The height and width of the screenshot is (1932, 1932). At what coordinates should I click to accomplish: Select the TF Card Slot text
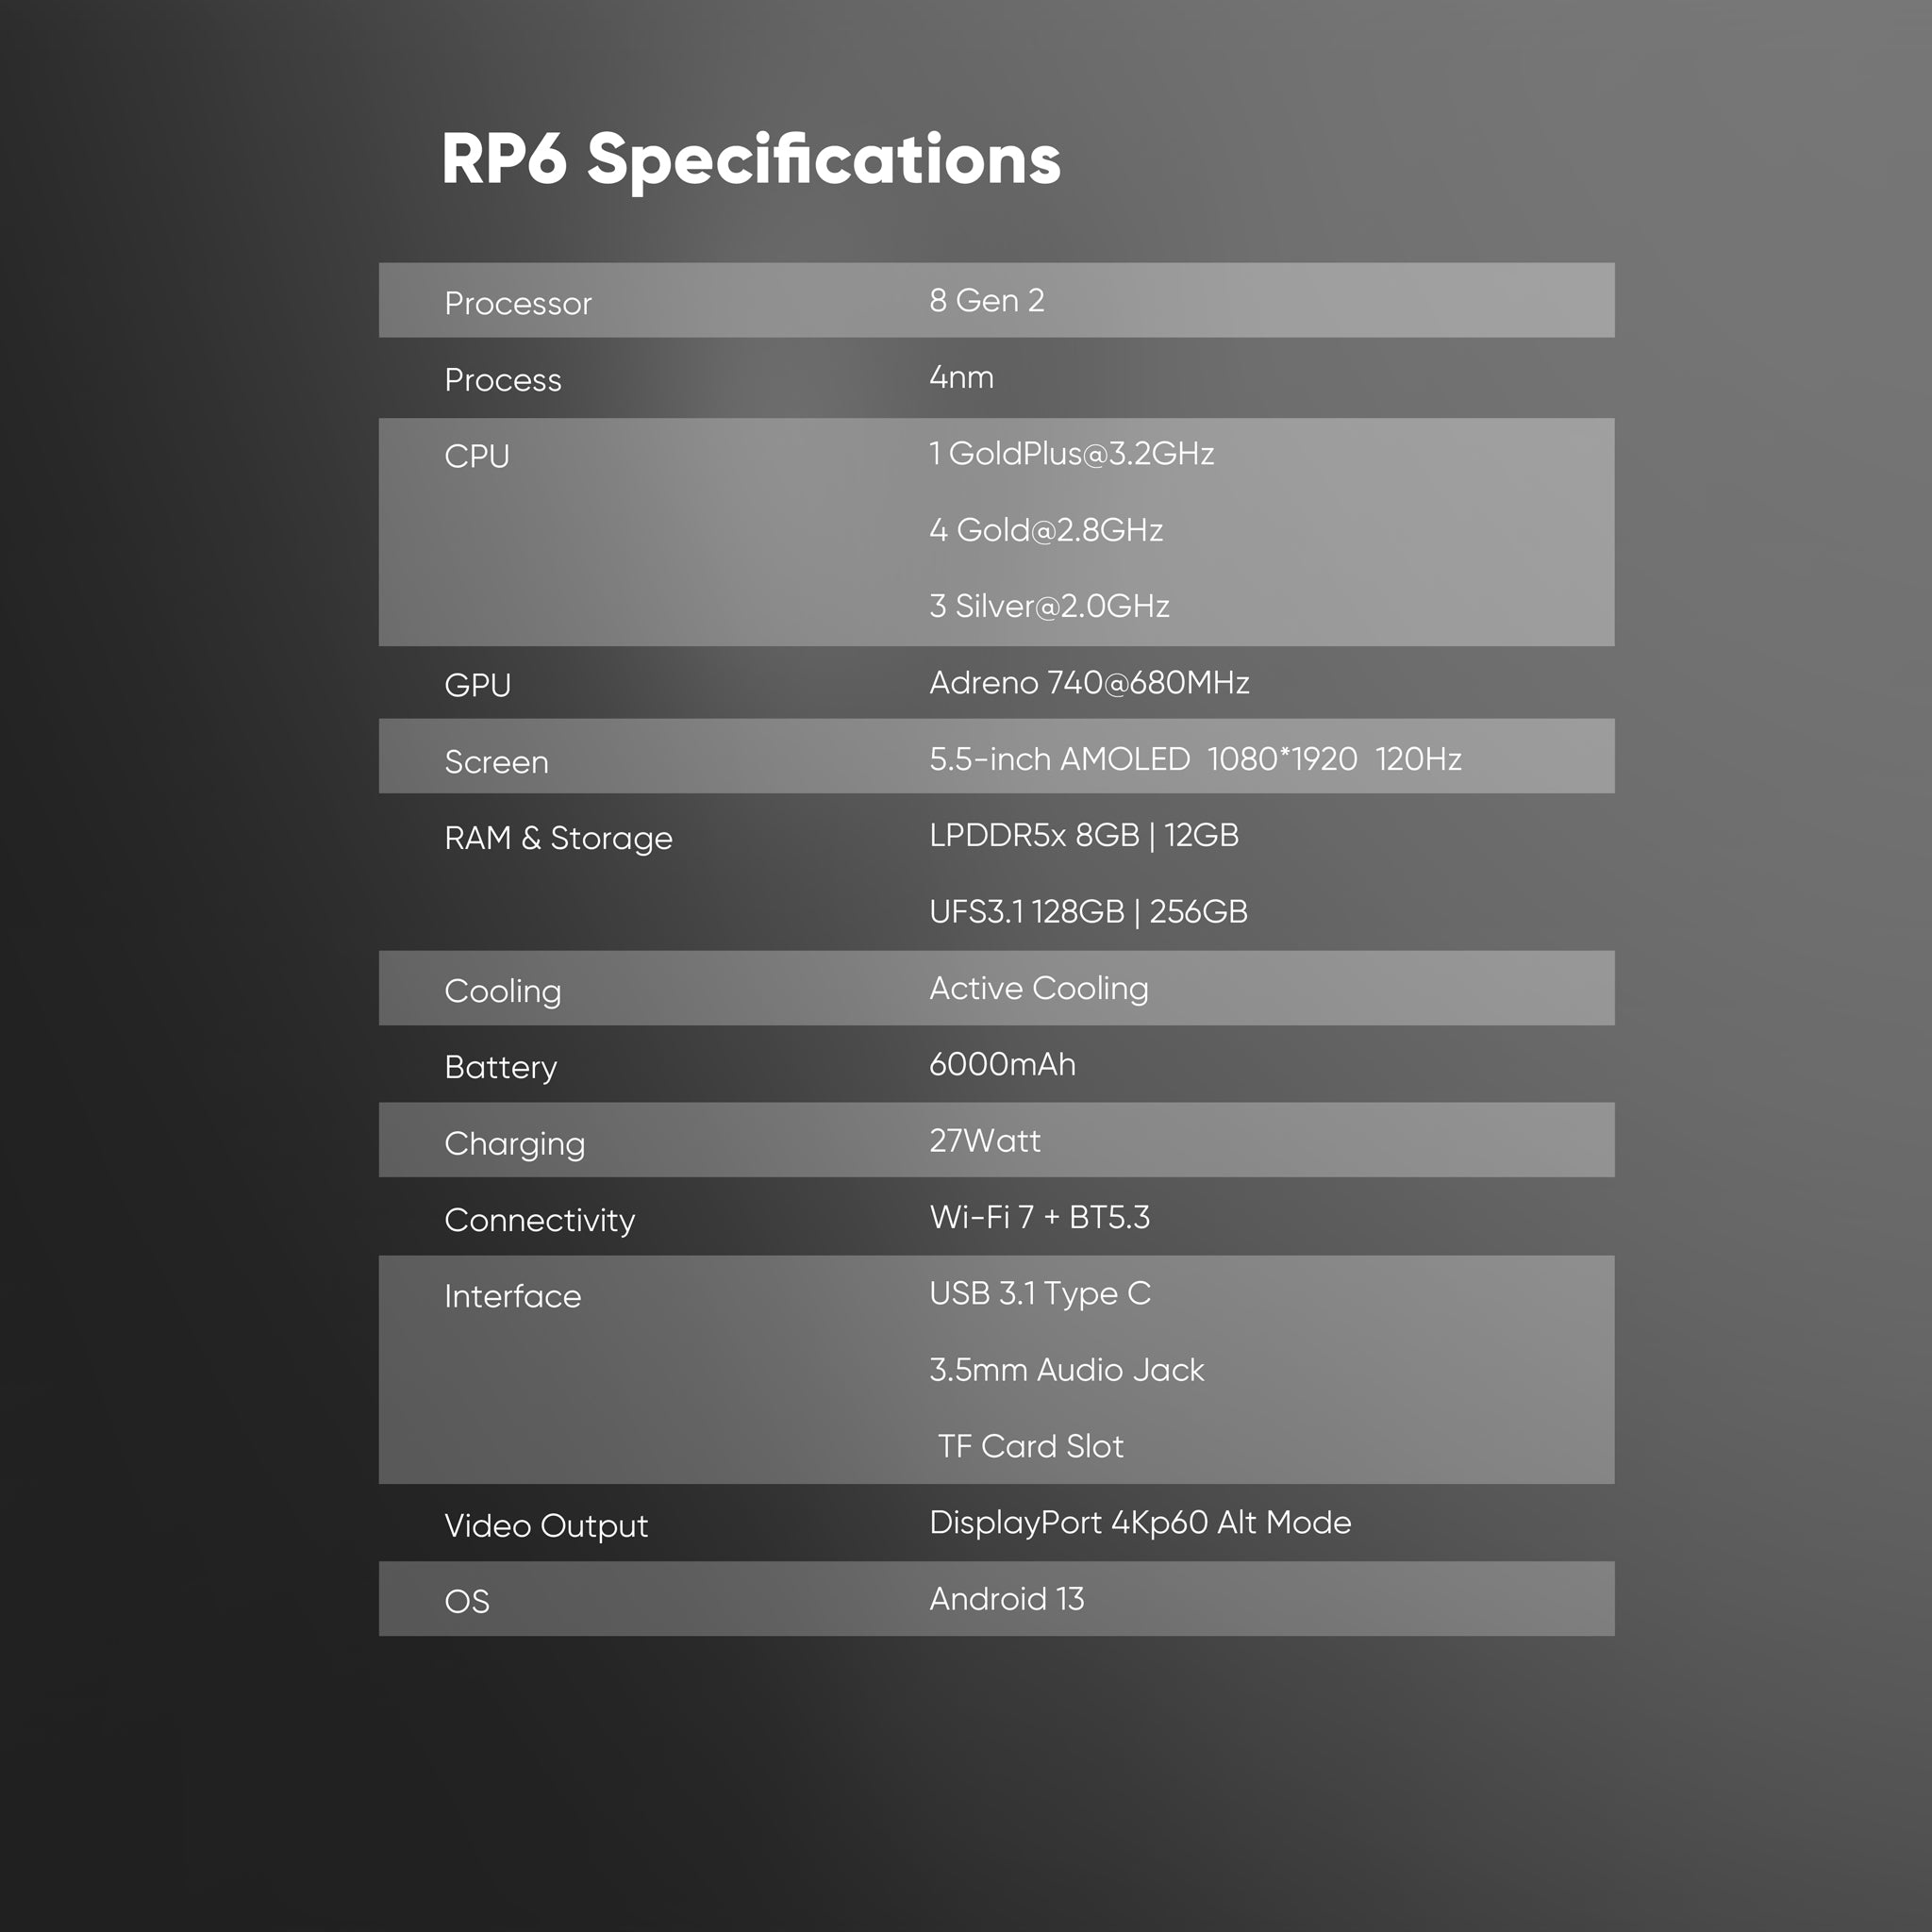tap(1030, 1446)
